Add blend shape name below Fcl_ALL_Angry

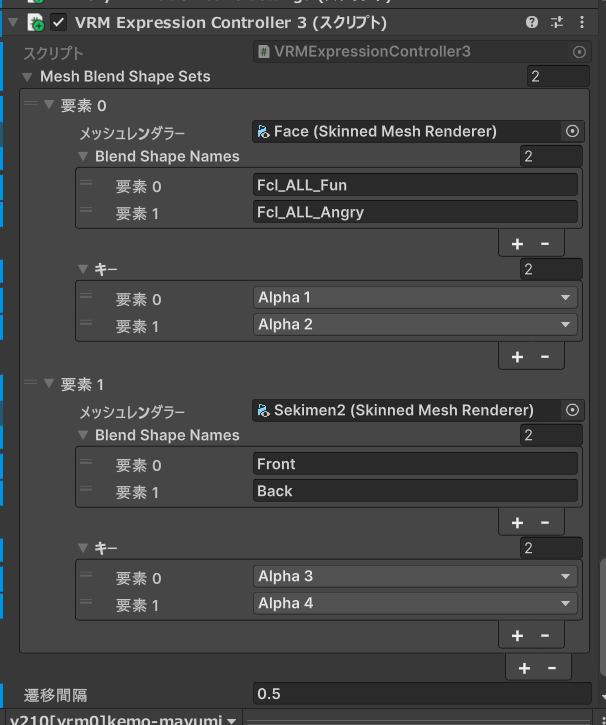click(x=517, y=243)
